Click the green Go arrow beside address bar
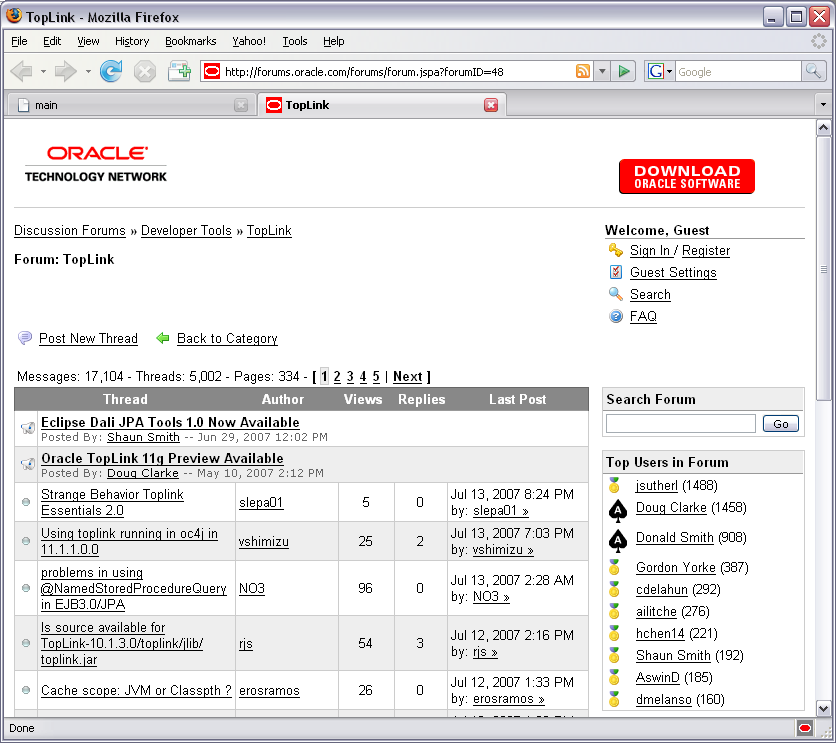This screenshot has width=836, height=743. pyautogui.click(x=623, y=71)
